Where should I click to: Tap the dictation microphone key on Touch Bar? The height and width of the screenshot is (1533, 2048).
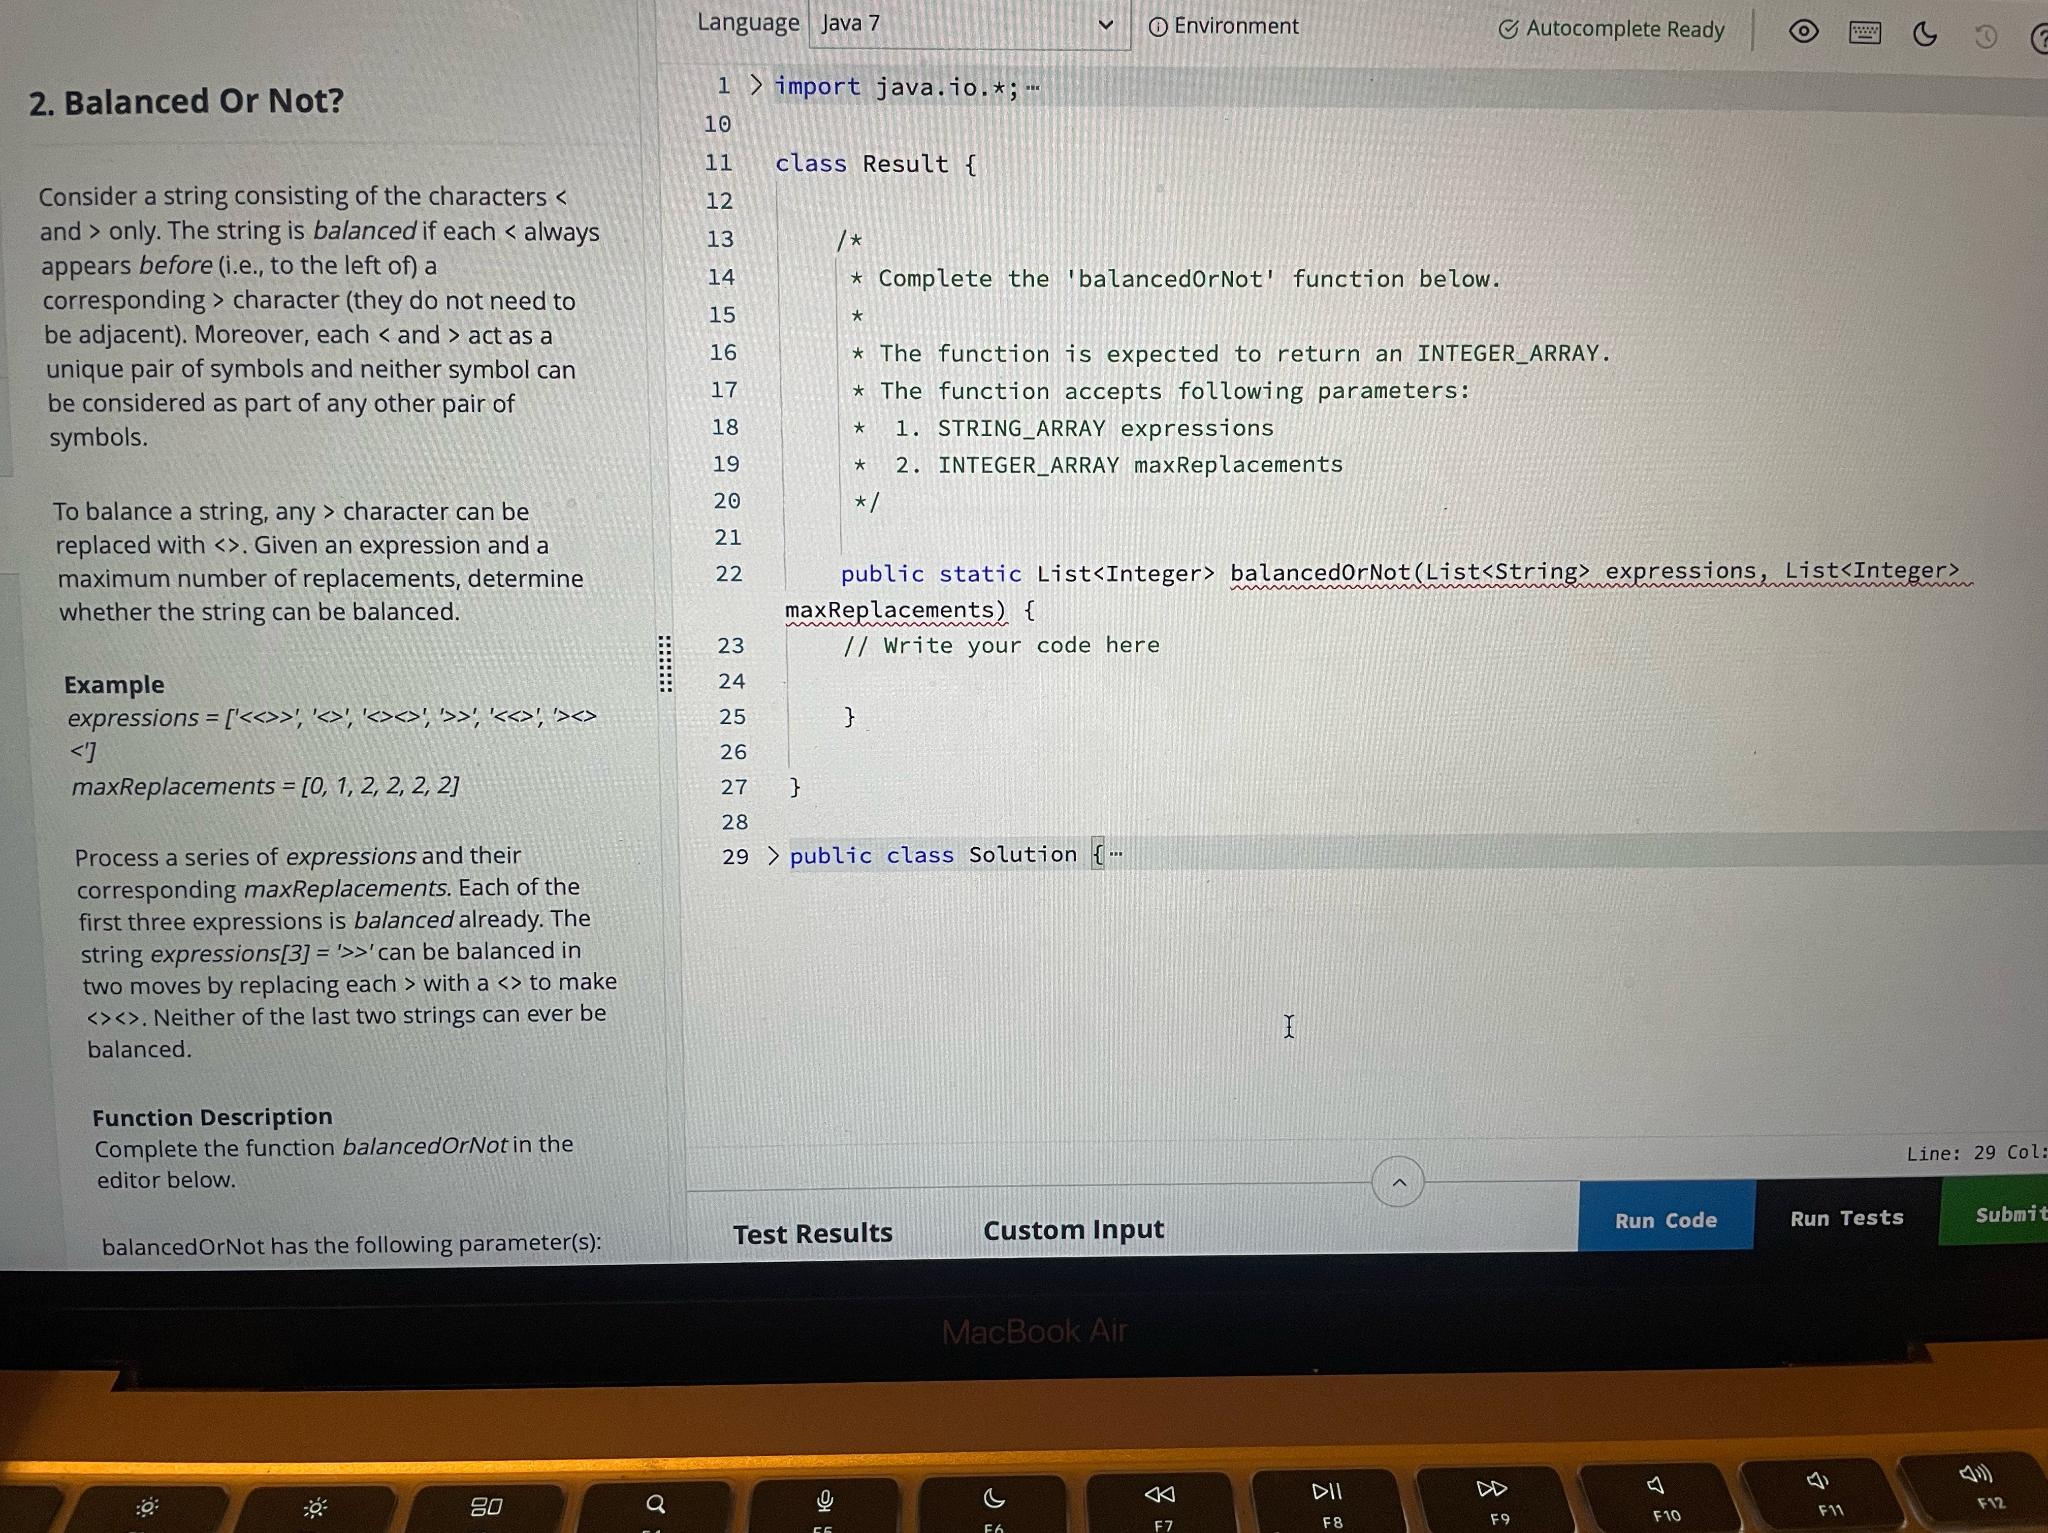[823, 1500]
